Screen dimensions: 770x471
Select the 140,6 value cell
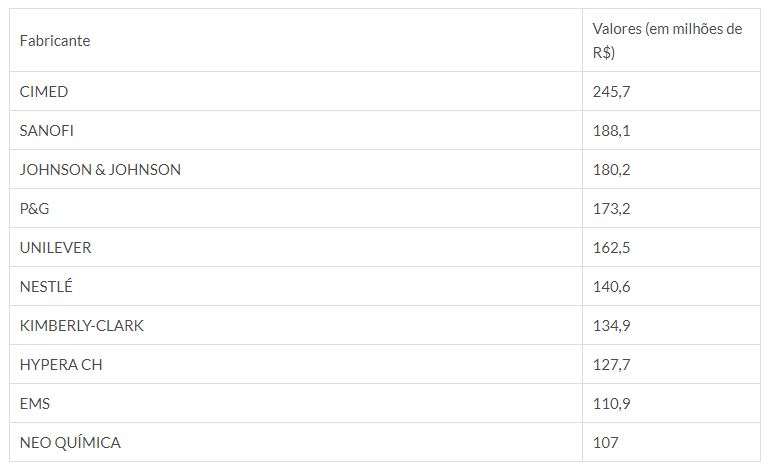(x=611, y=287)
